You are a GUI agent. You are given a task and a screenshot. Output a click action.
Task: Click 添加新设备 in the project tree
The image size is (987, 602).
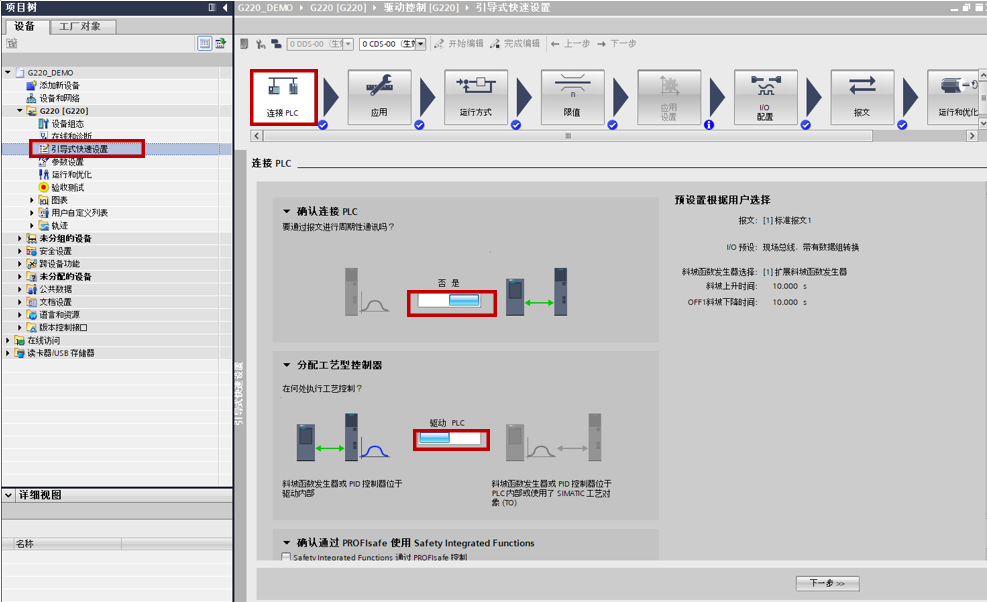coord(59,86)
